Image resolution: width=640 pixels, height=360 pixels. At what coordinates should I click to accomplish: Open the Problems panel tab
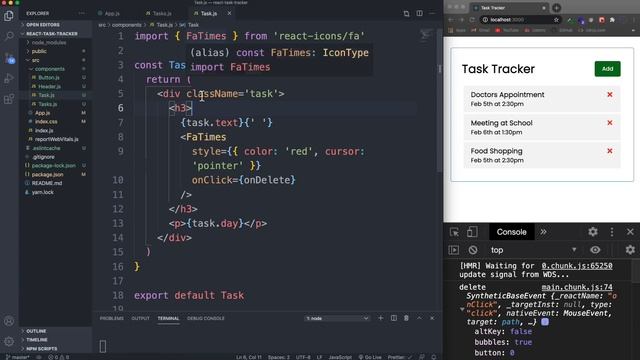pos(111,318)
